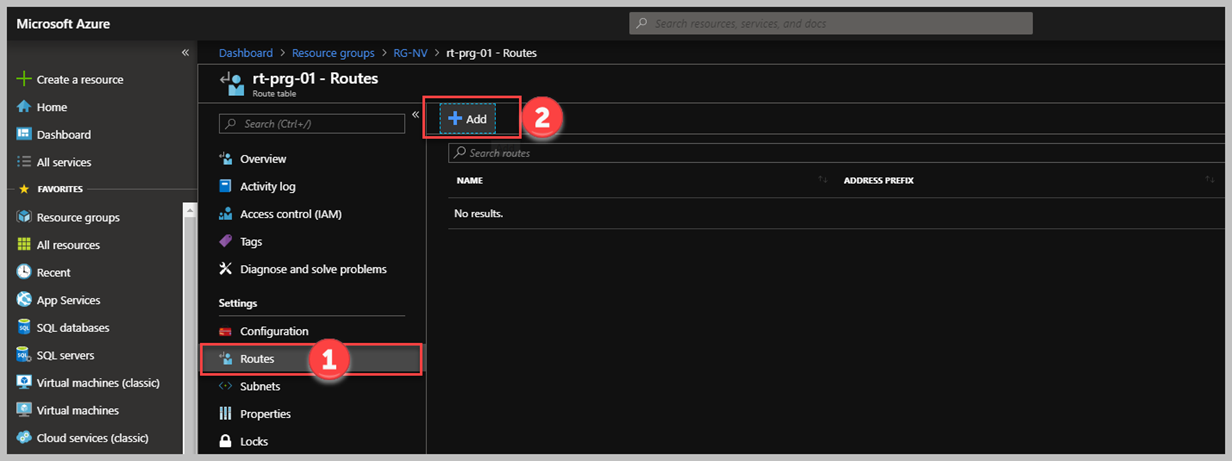The width and height of the screenshot is (1232, 461).
Task: Sort routes by NAME column arrows
Action: click(823, 180)
